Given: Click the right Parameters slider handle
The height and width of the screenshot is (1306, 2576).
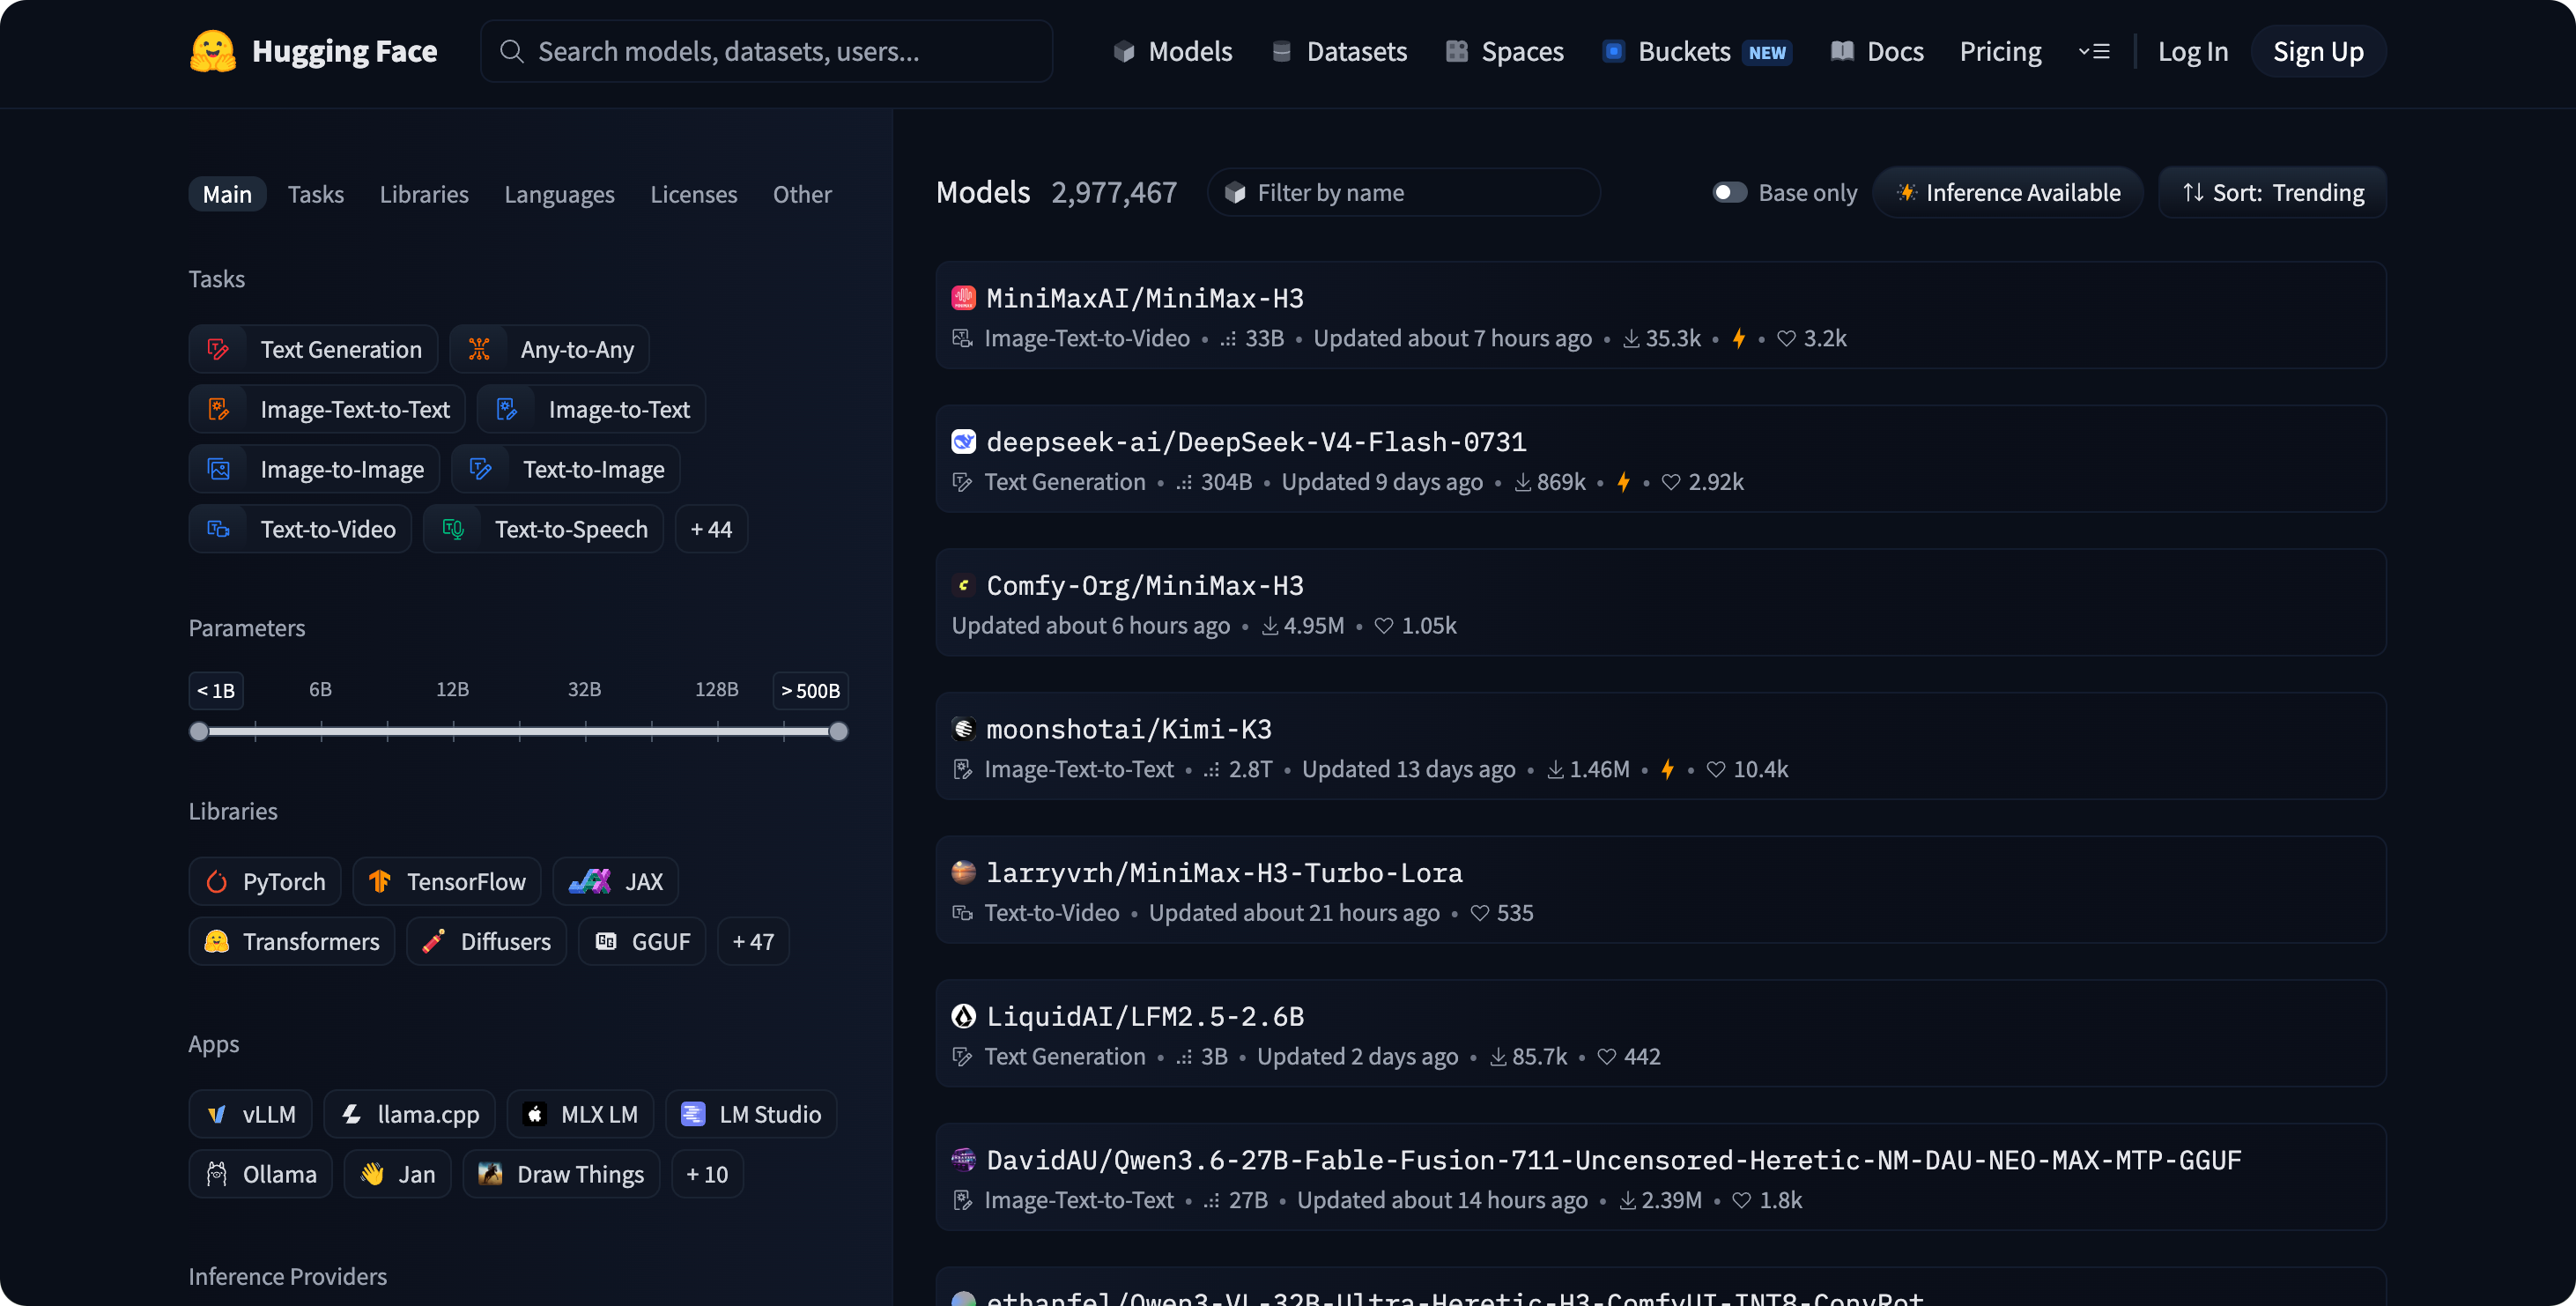Looking at the screenshot, I should click(839, 731).
